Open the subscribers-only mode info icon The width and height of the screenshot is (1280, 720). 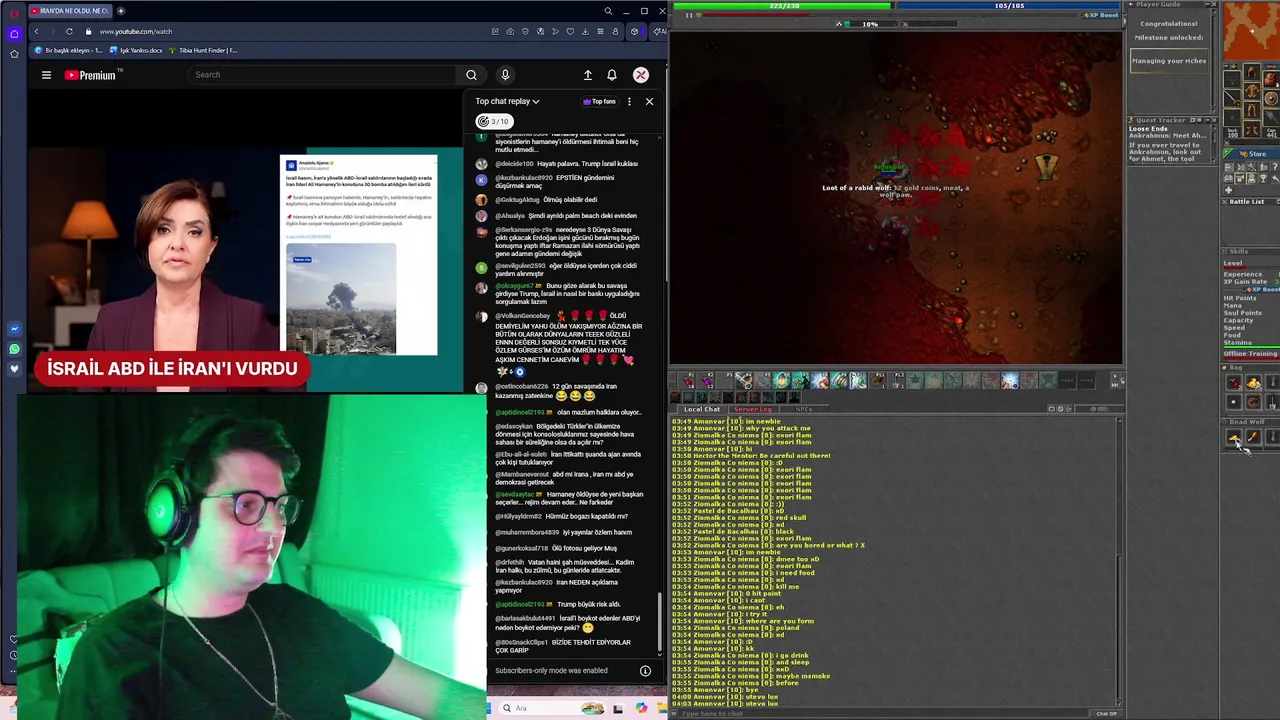tap(645, 671)
